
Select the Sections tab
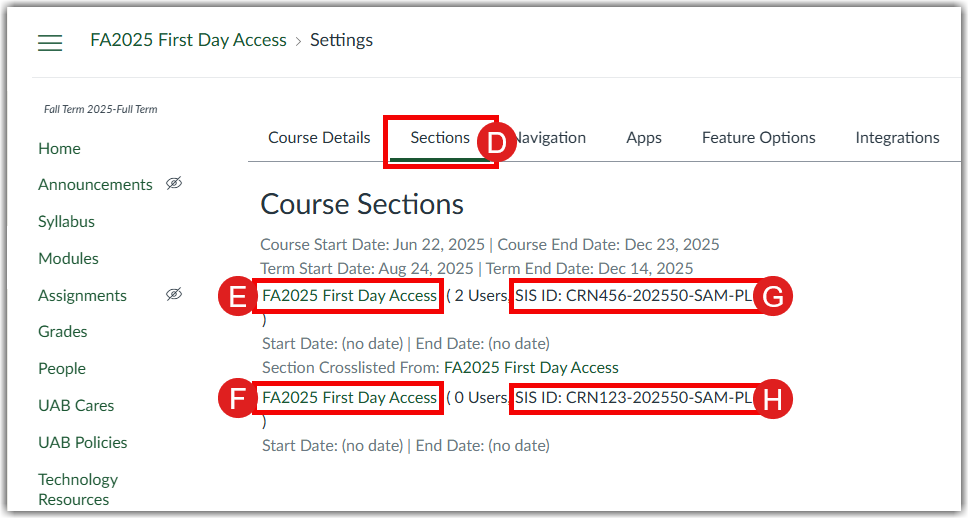(440, 138)
